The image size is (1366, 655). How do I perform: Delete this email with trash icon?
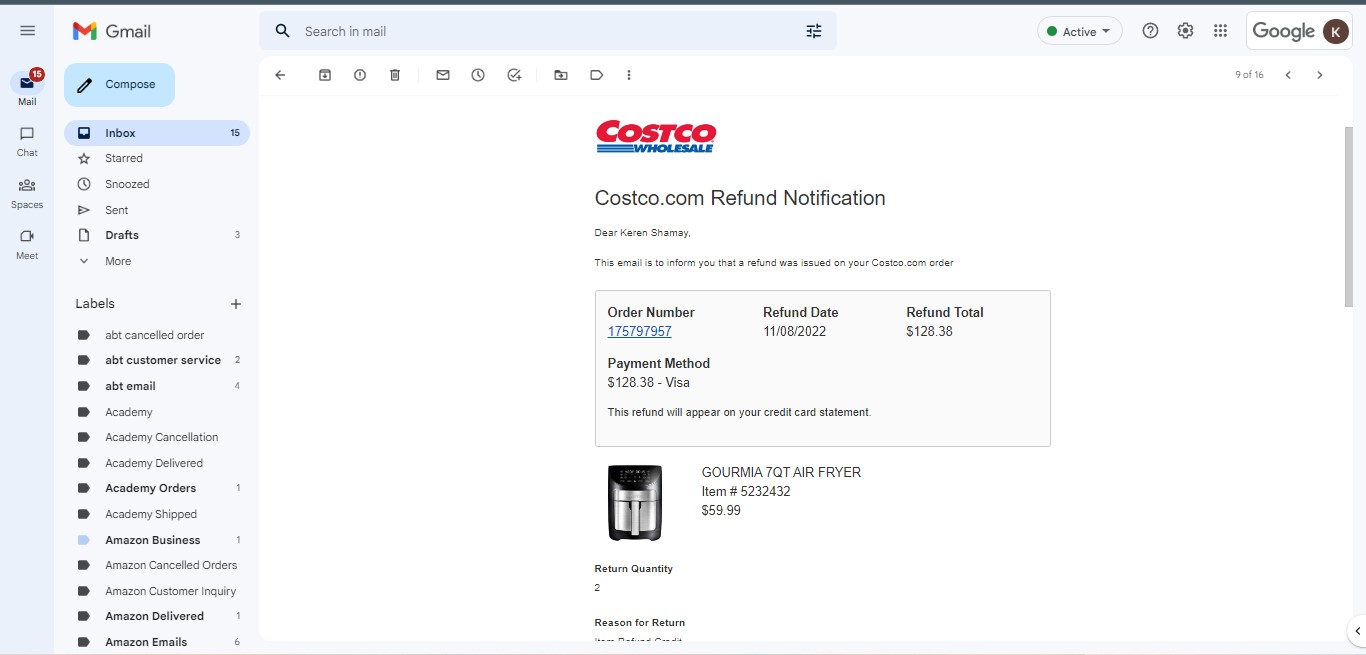(395, 75)
